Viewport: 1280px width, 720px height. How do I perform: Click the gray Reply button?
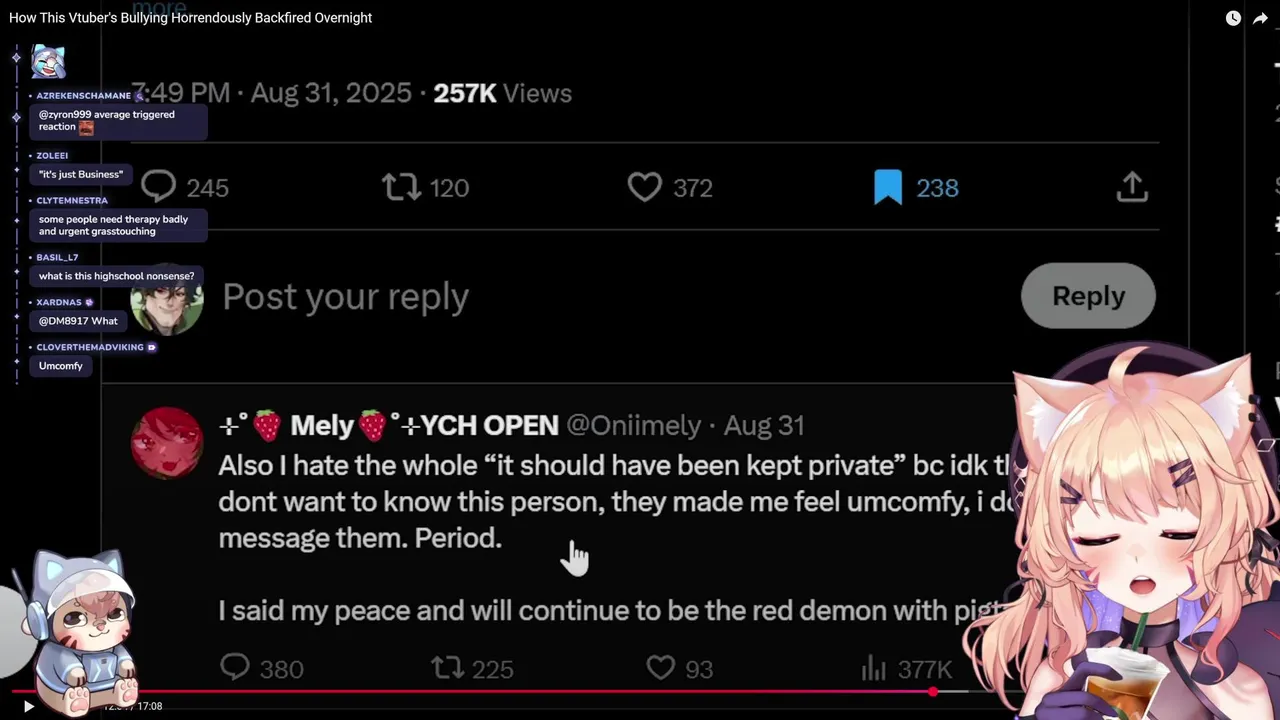1088,296
